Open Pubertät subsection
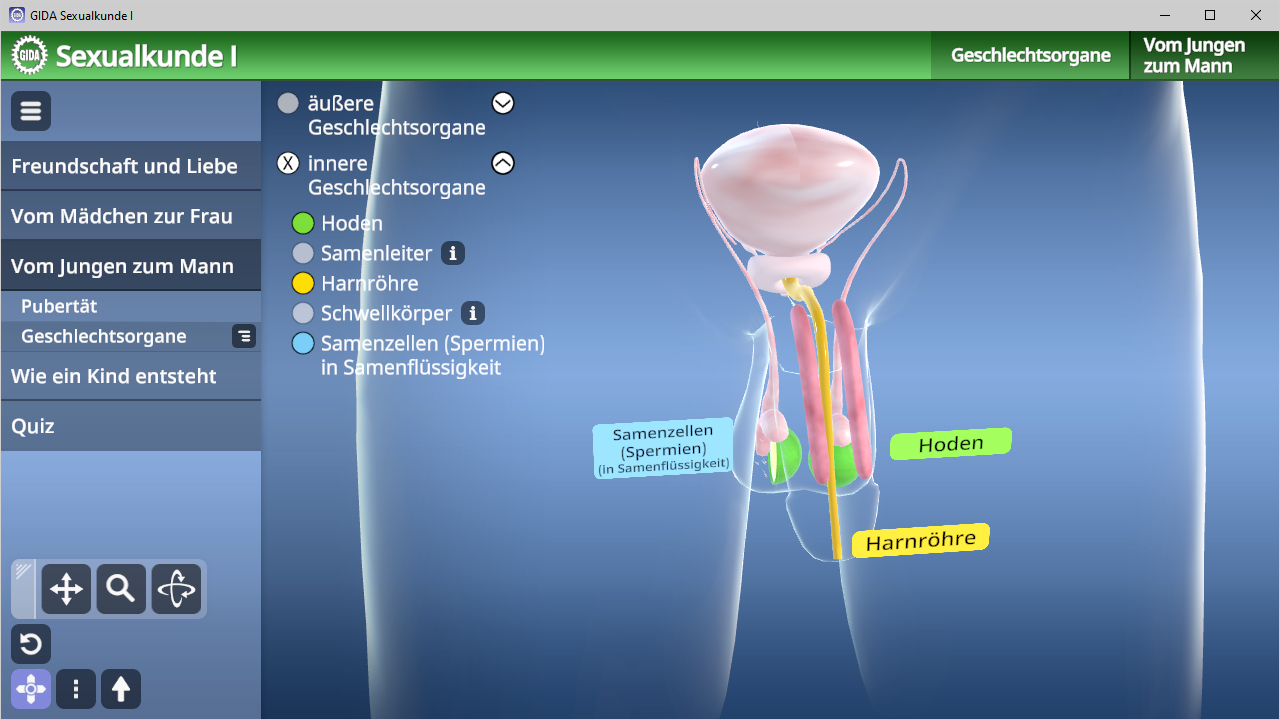 [131, 306]
